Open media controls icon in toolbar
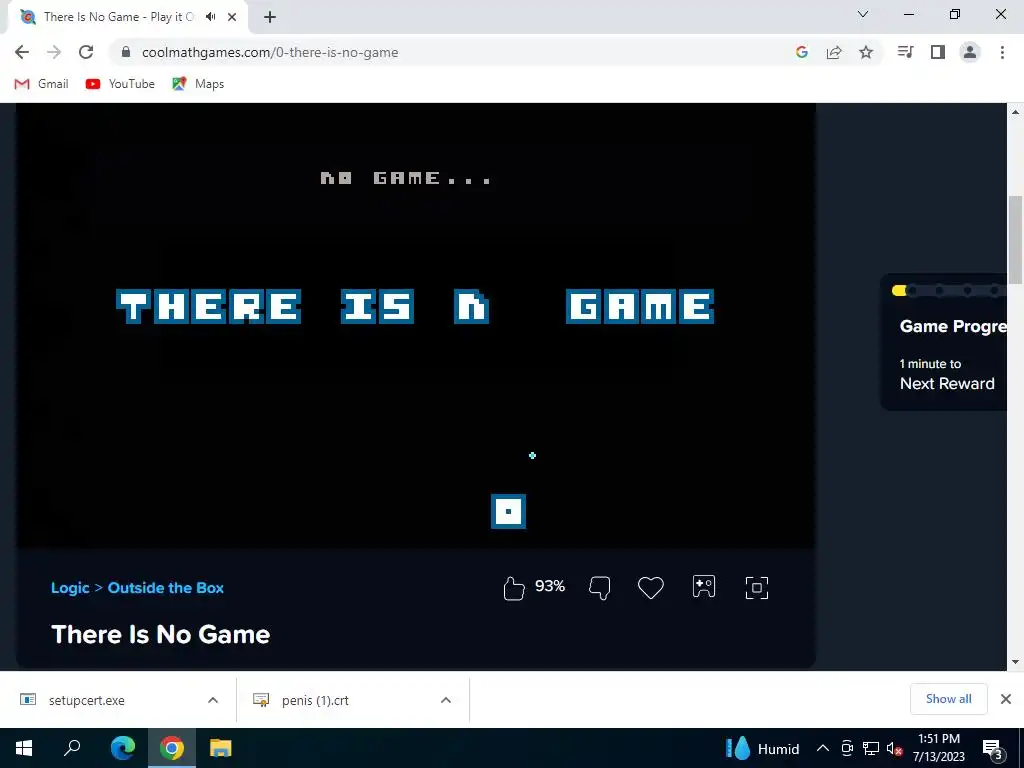The image size is (1024, 768). tap(905, 52)
